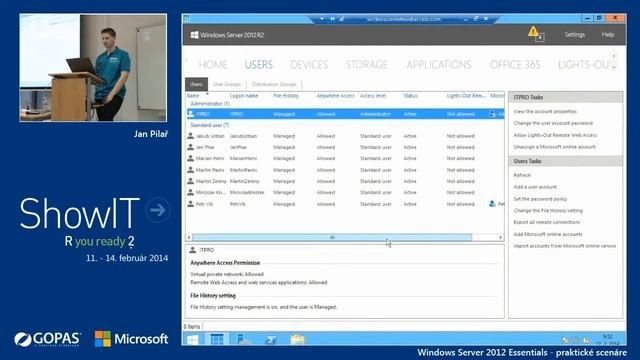Image resolution: width=640 pixels, height=360 pixels.
Task: Sort by Access level column header
Action: tap(373, 96)
